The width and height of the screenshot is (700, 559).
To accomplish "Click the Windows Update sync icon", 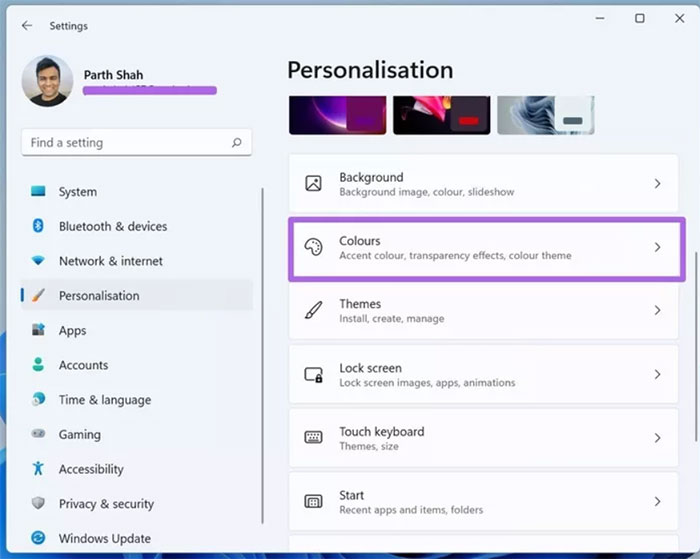I will click(38, 538).
